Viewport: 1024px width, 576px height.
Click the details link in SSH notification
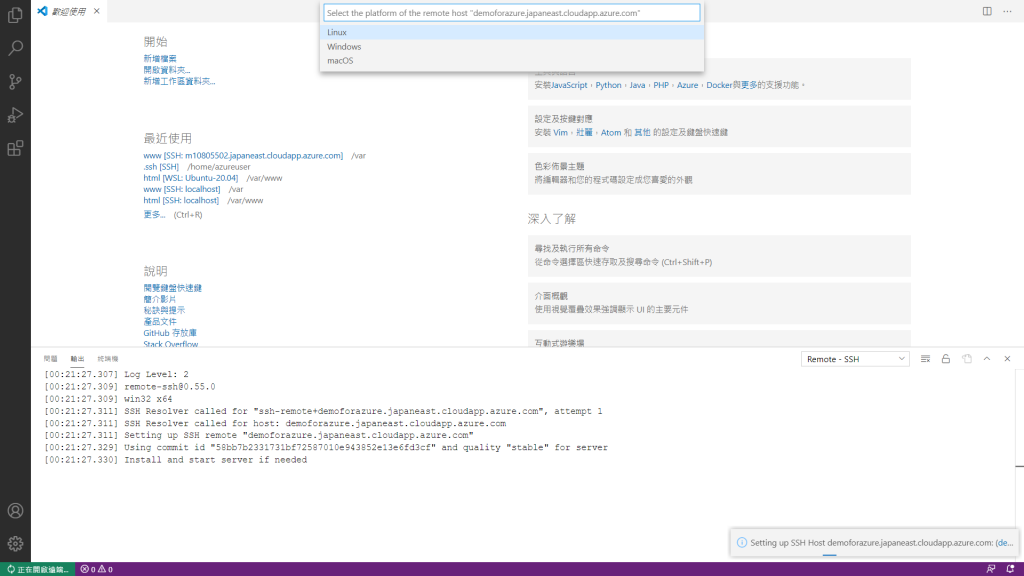[1004, 543]
